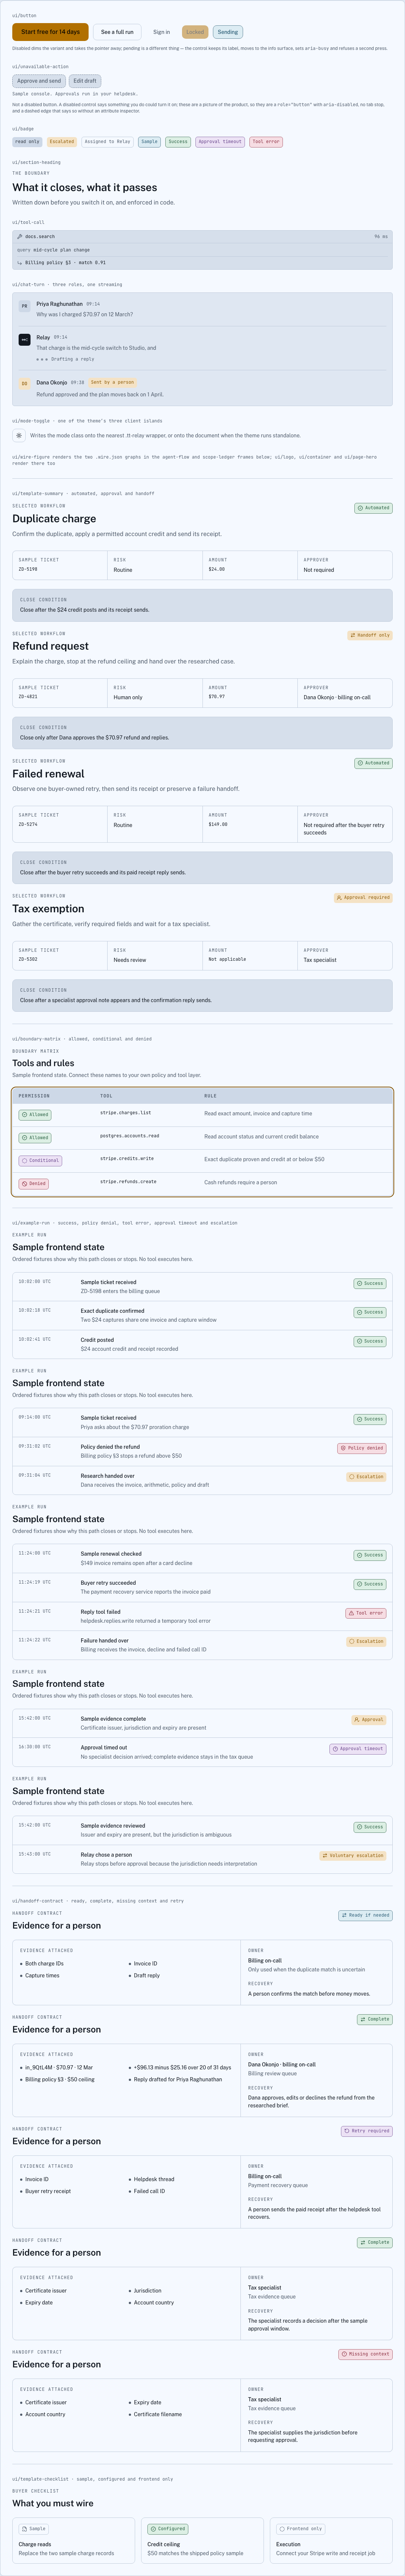
Task: Select the stripe.charges.list table row
Action: tap(202, 1114)
